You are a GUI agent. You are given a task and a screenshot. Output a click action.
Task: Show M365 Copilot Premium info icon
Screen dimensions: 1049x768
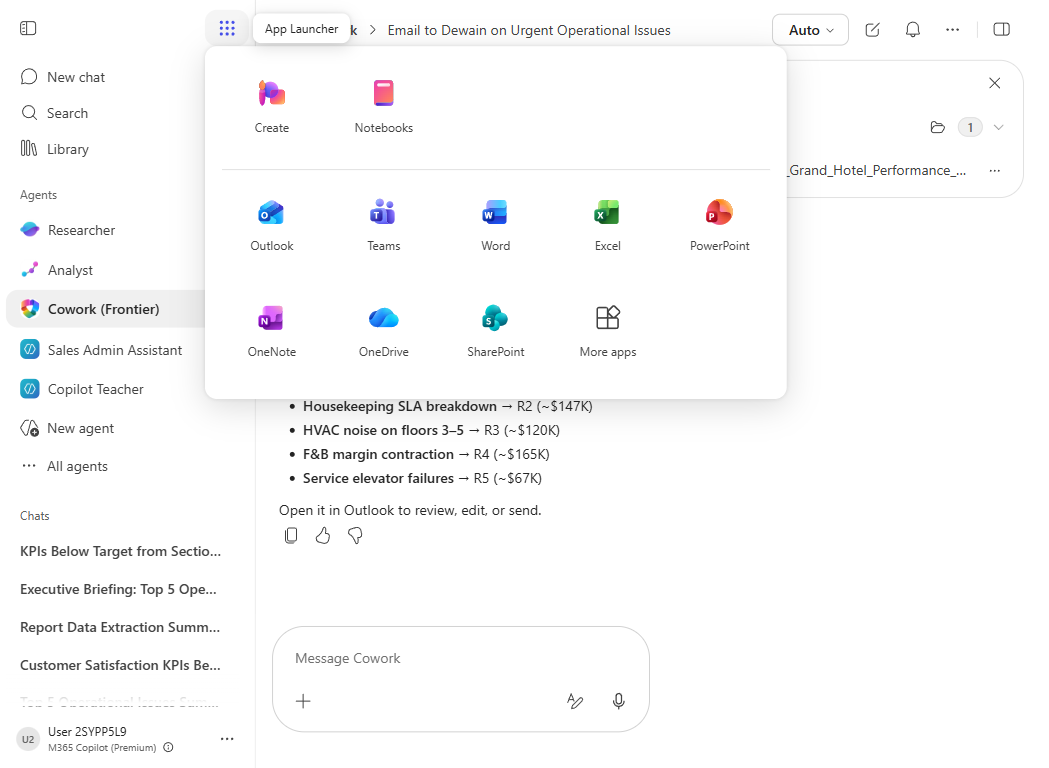(x=169, y=748)
